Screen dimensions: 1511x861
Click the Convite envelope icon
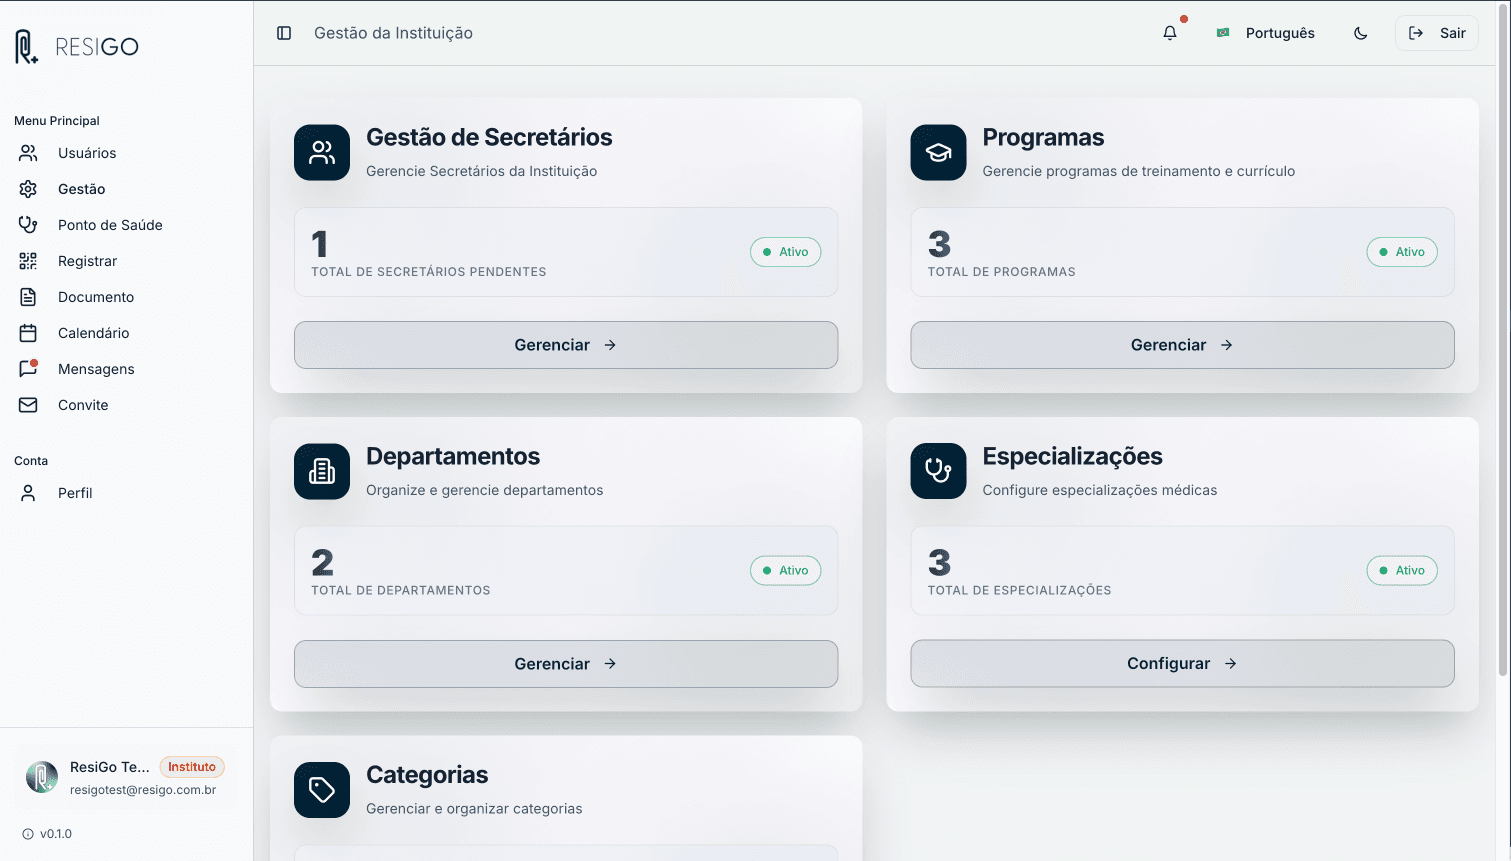28,405
